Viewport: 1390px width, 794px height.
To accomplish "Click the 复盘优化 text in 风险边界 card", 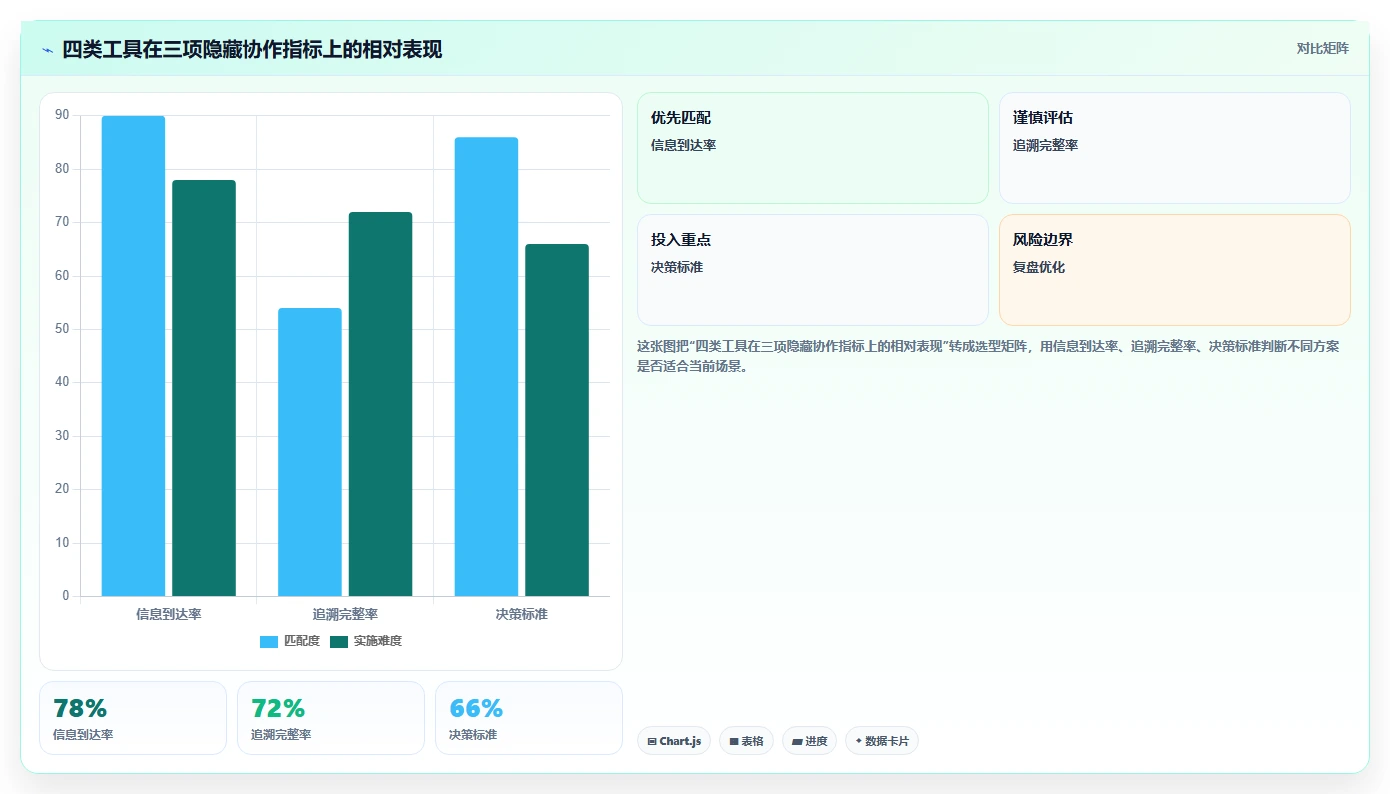I will click(x=1039, y=268).
